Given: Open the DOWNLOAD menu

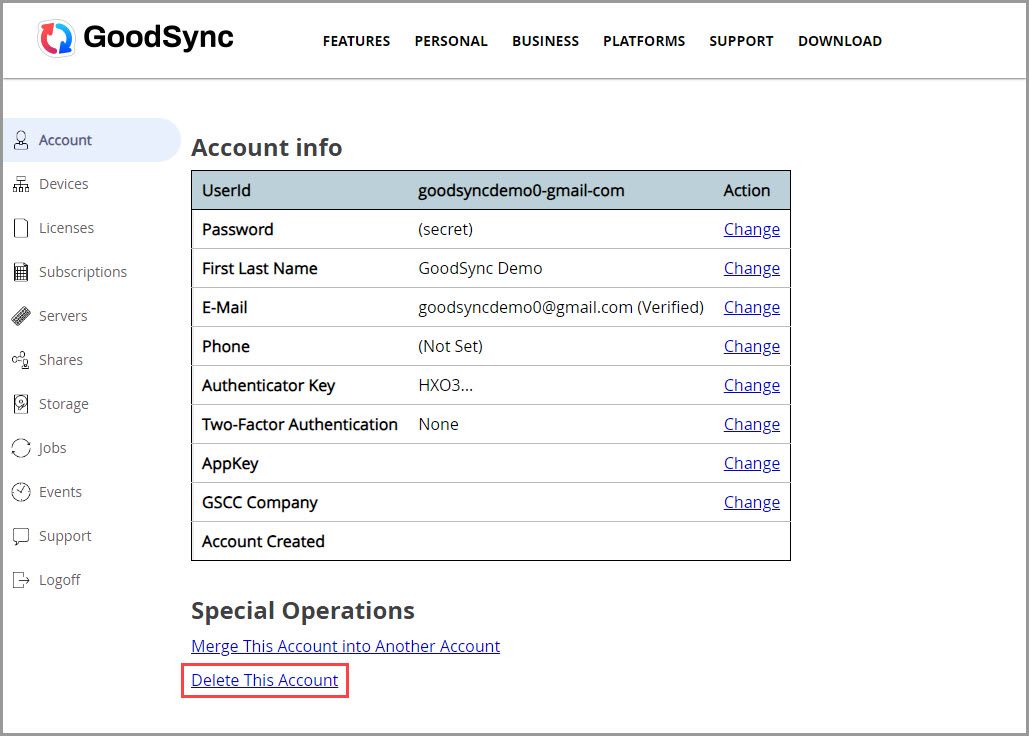Looking at the screenshot, I should (x=839, y=41).
